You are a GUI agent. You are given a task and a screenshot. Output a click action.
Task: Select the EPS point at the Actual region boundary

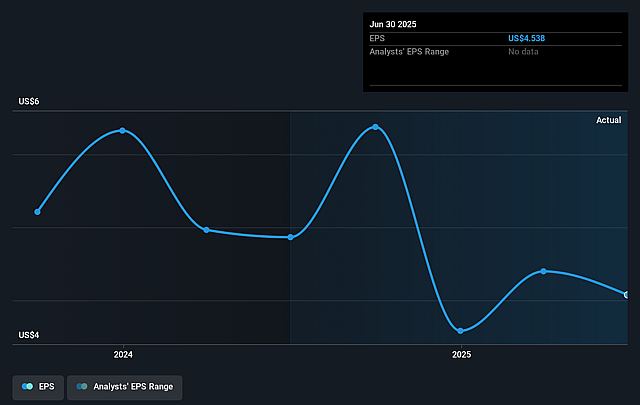coord(290,237)
